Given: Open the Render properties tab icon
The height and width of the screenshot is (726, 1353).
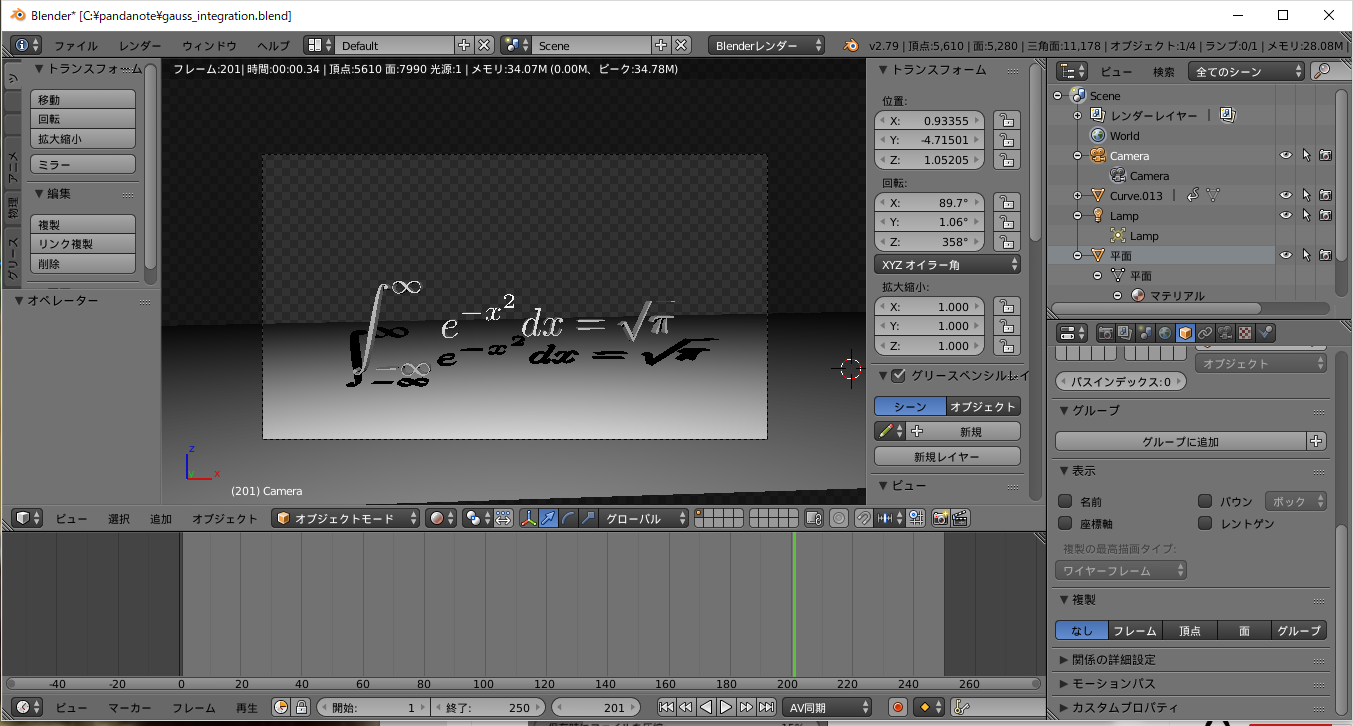Looking at the screenshot, I should coord(1106,333).
